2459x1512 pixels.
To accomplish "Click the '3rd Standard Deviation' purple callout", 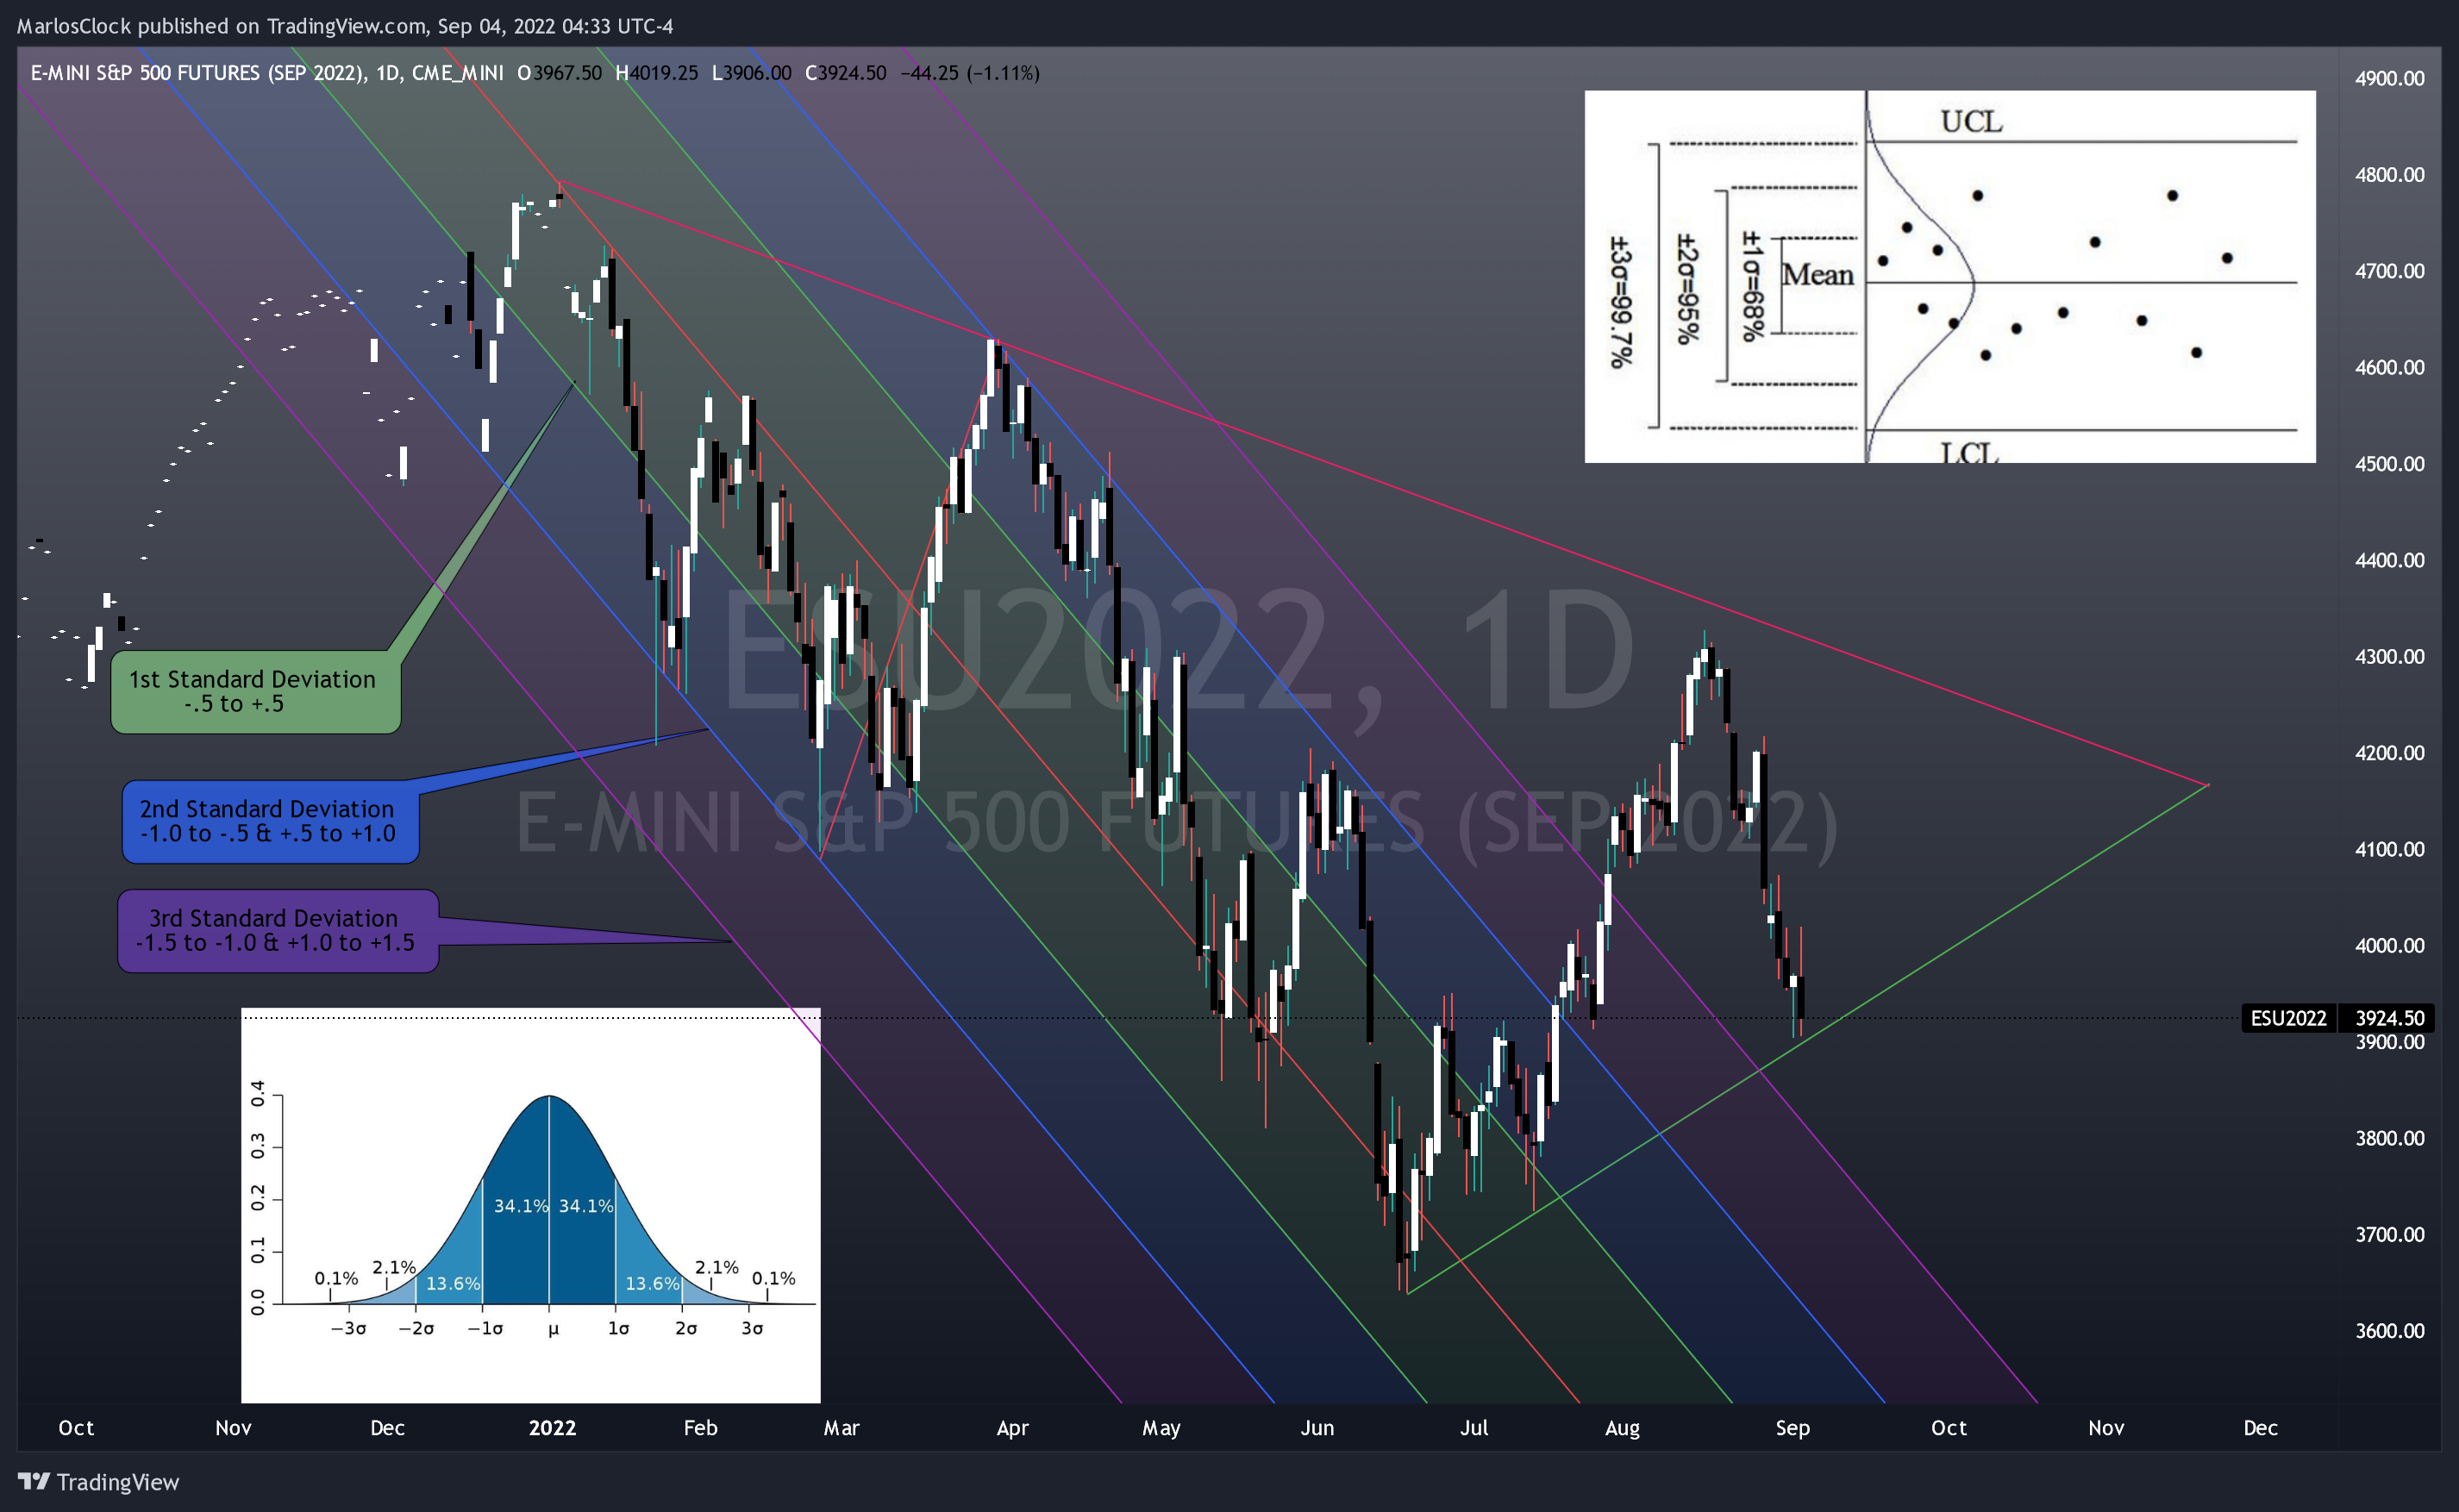I will click(278, 930).
